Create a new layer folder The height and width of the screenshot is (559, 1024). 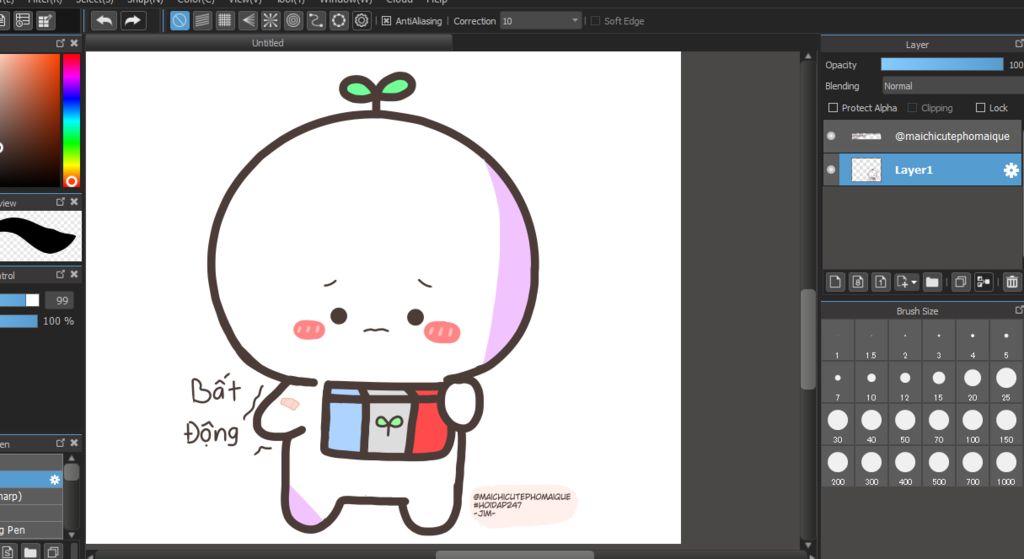[932, 281]
